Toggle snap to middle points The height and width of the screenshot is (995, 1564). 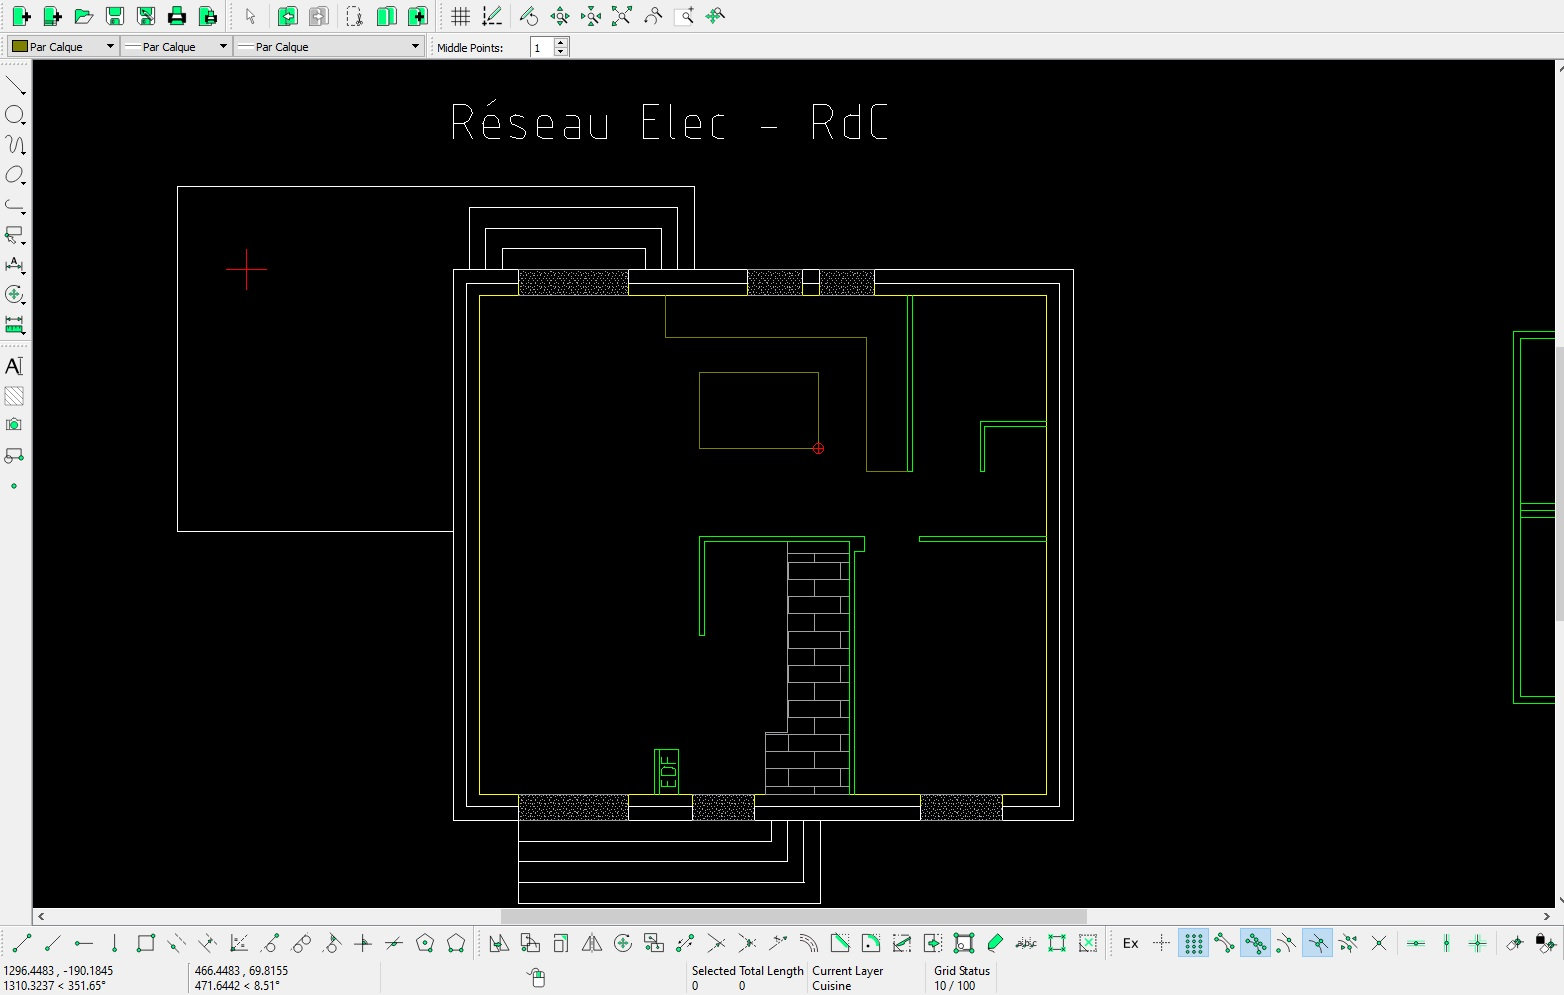tap(1317, 943)
